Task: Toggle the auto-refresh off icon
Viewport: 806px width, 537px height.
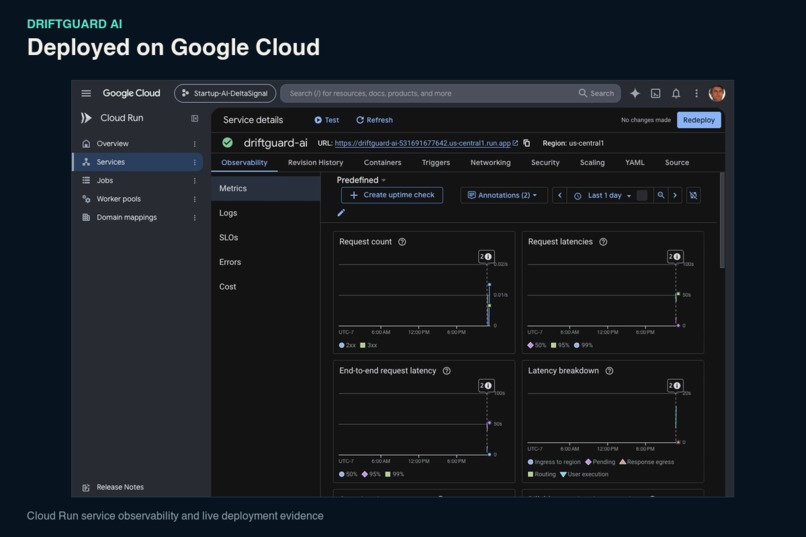Action: 693,195
